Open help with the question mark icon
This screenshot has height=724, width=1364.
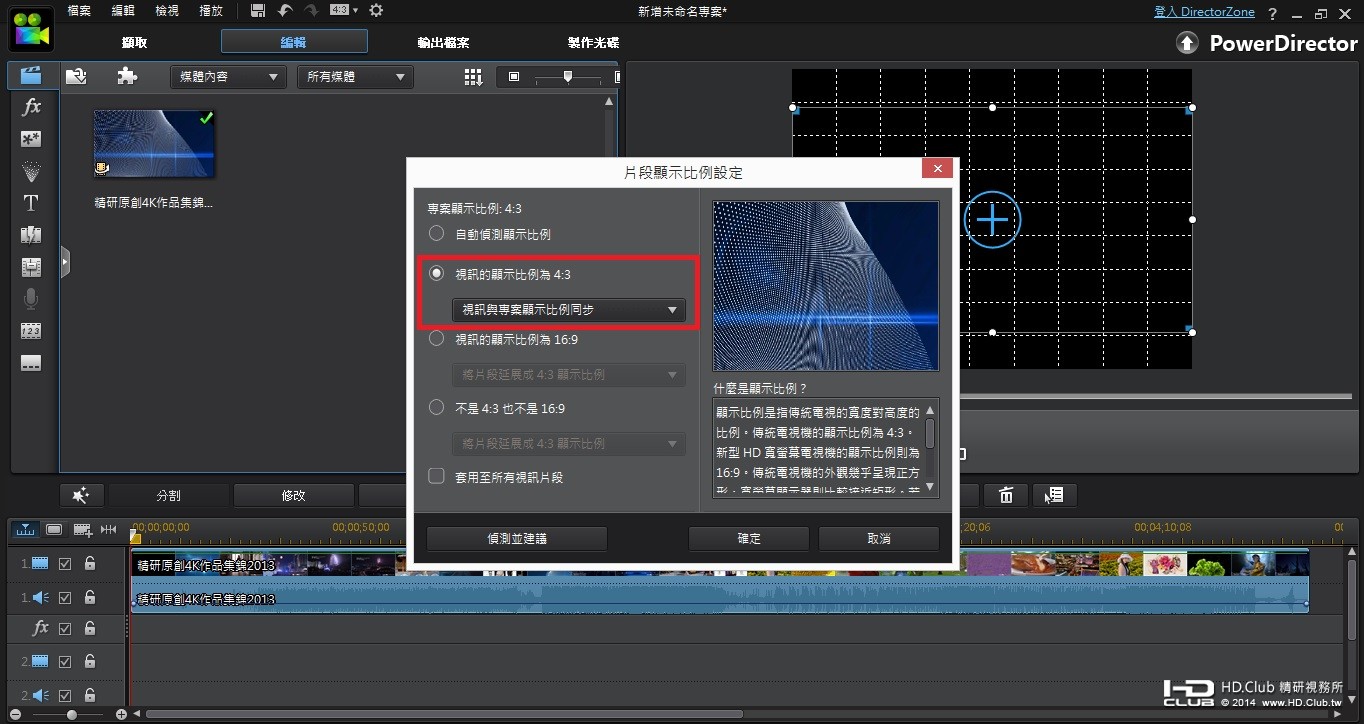tap(1274, 13)
